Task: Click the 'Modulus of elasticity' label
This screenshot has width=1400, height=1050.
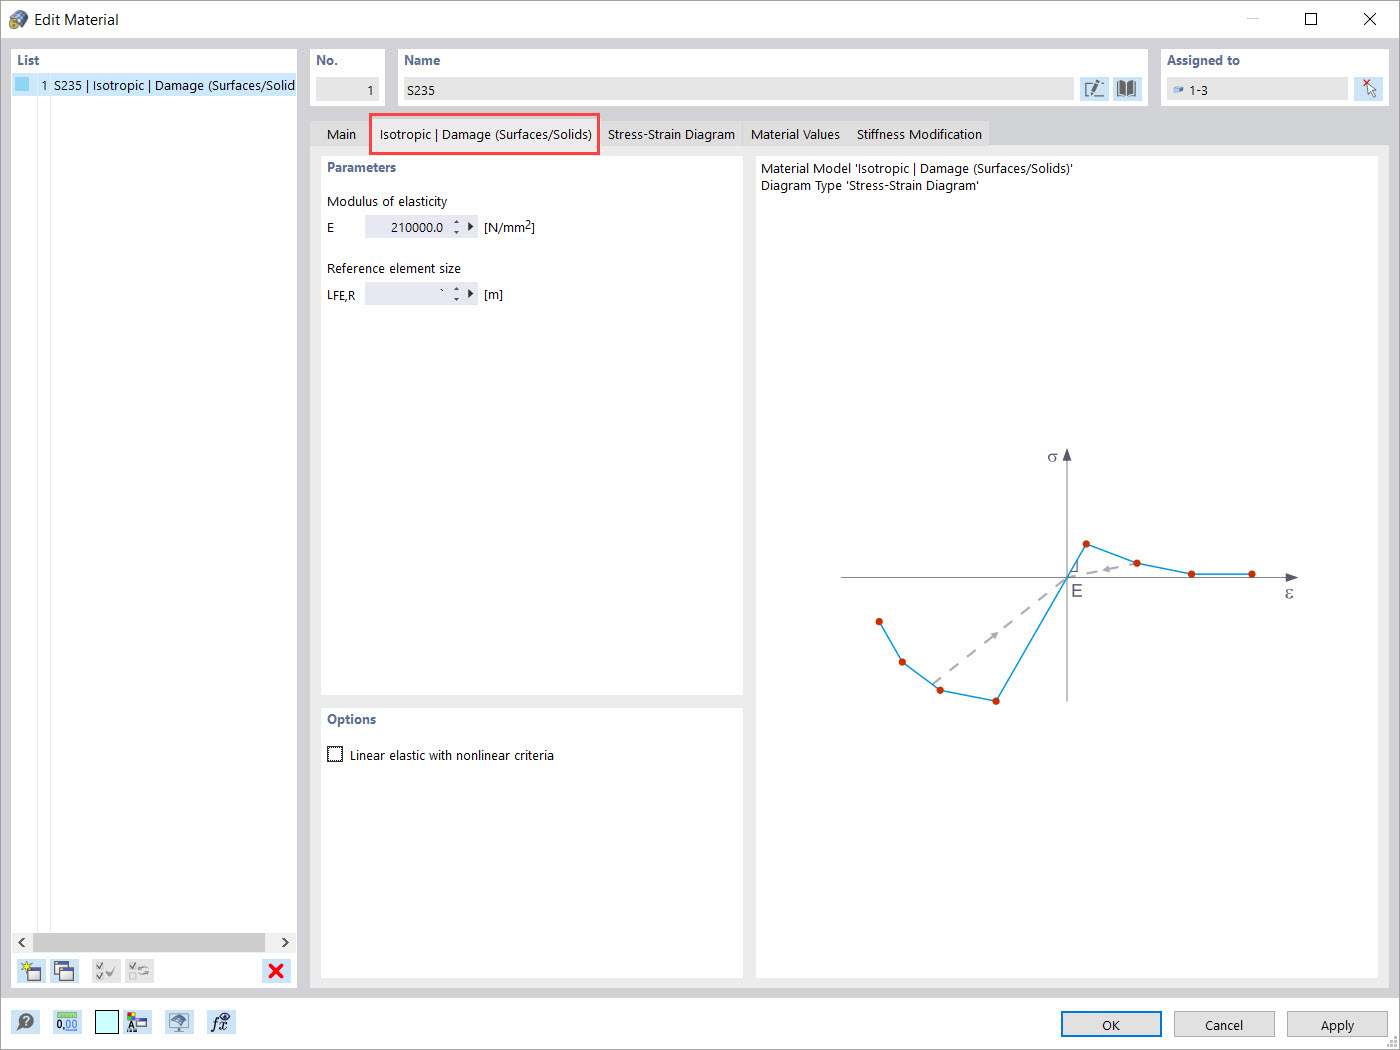Action: pyautogui.click(x=387, y=201)
